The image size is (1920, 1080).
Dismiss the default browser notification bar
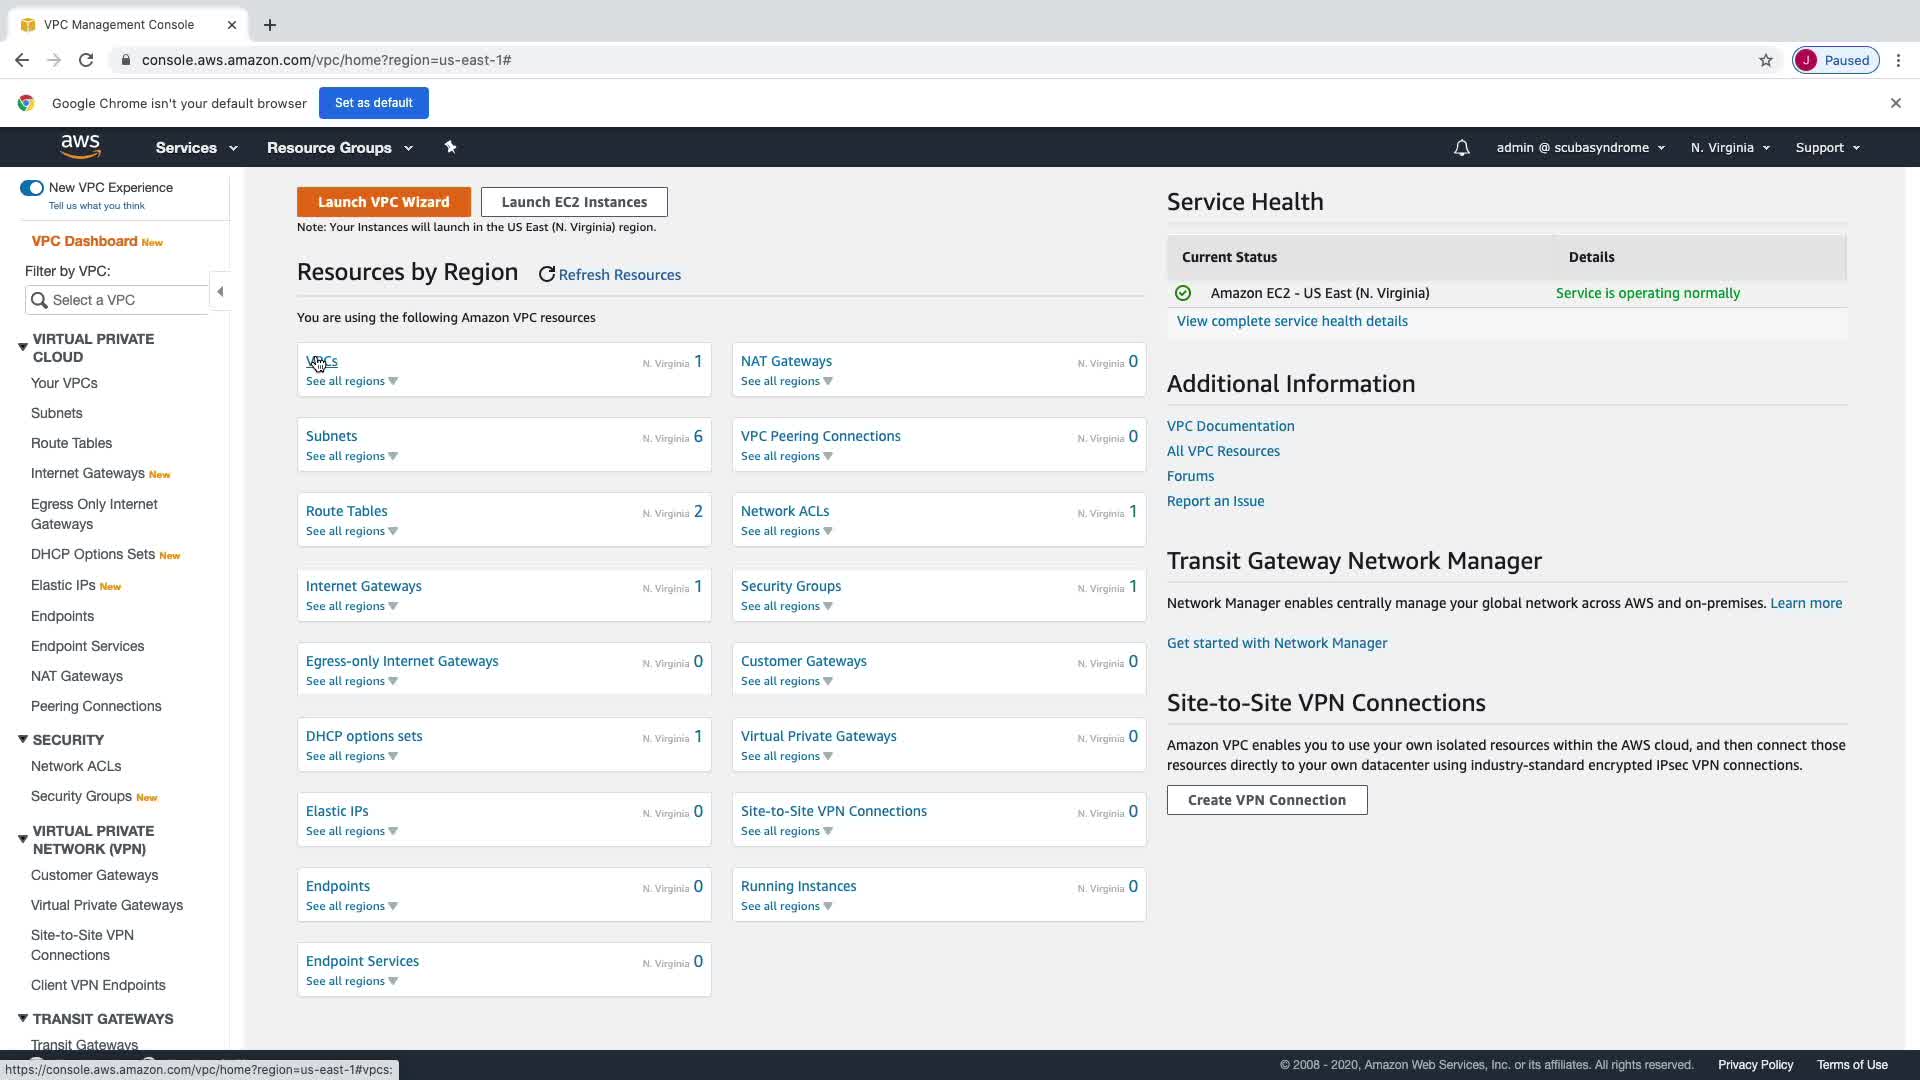(1895, 103)
